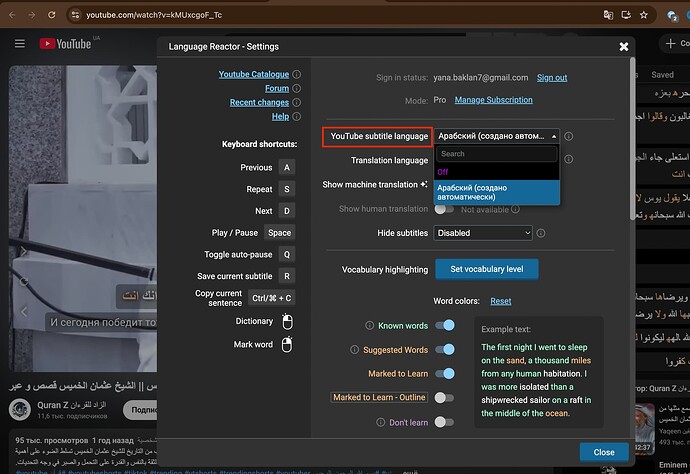690x474 pixels.
Task: Toggle Show human translation switch
Action: pyautogui.click(x=444, y=209)
